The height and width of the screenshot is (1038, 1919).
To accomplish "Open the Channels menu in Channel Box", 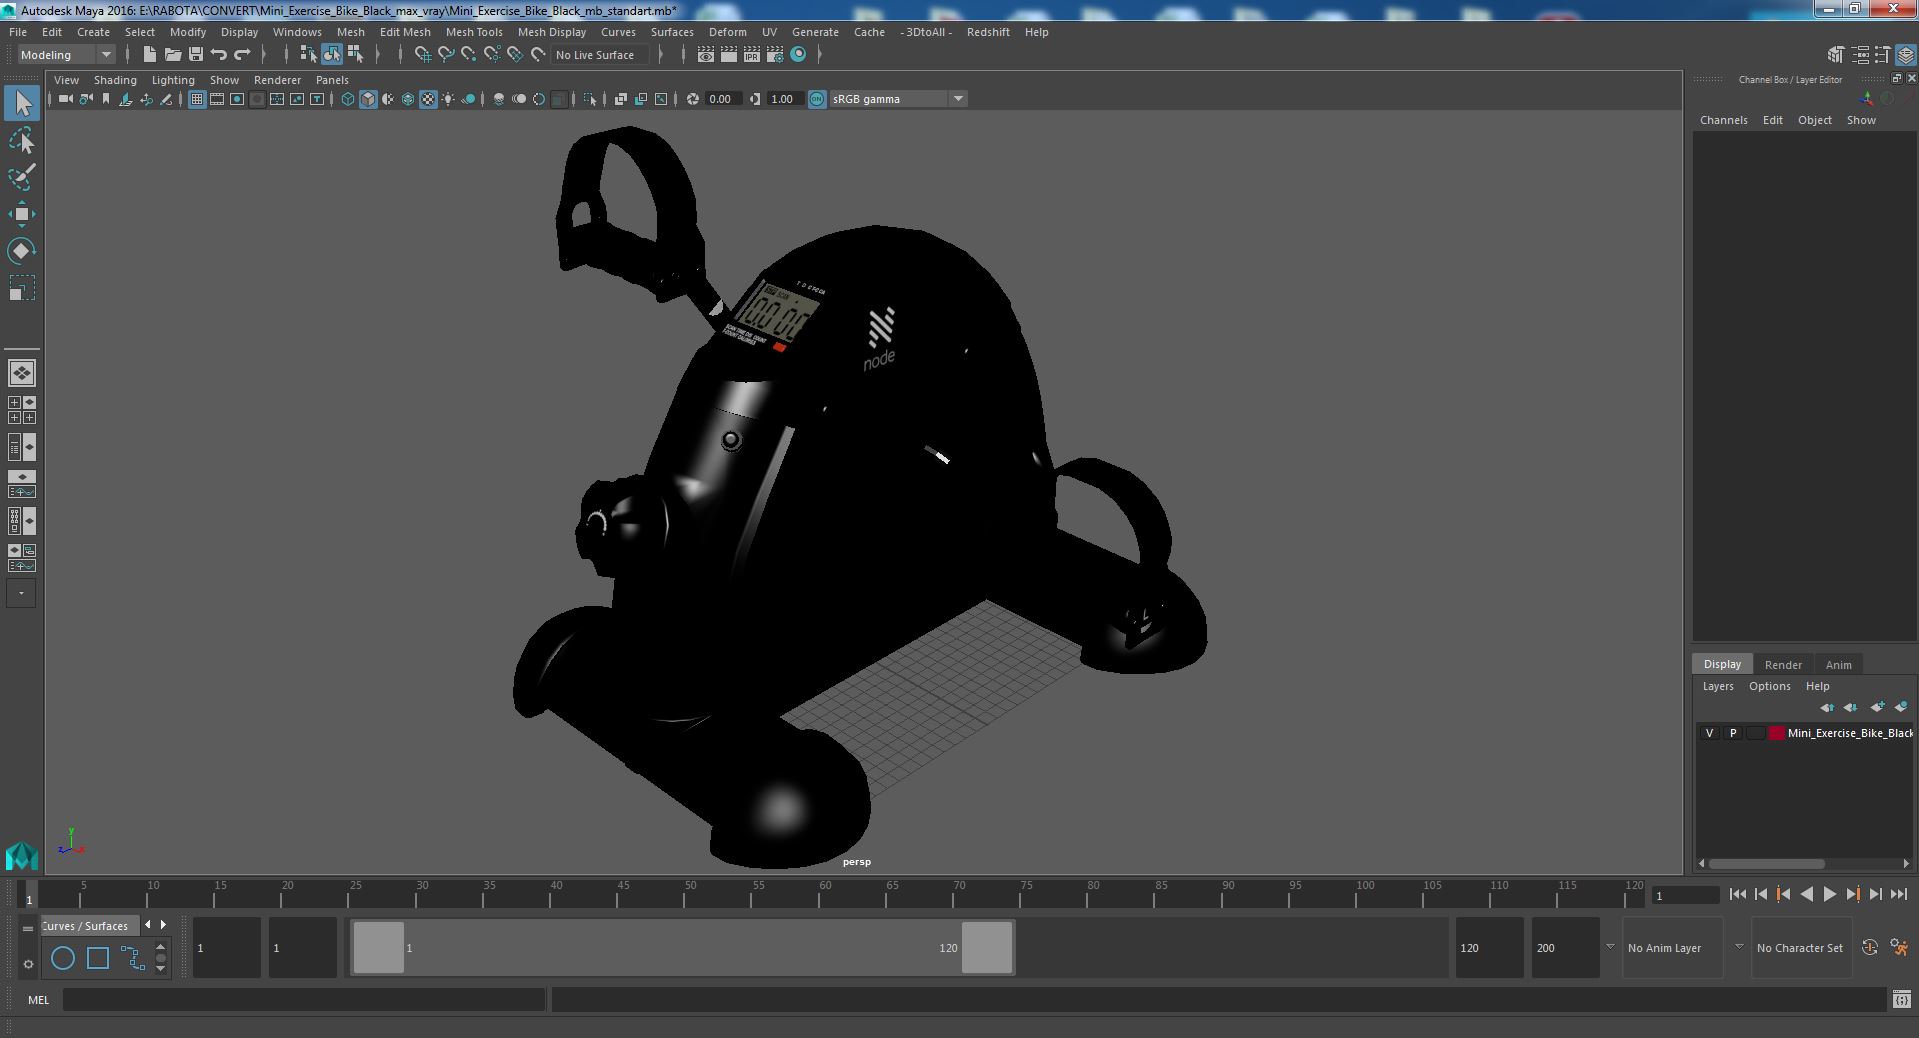I will pos(1723,120).
